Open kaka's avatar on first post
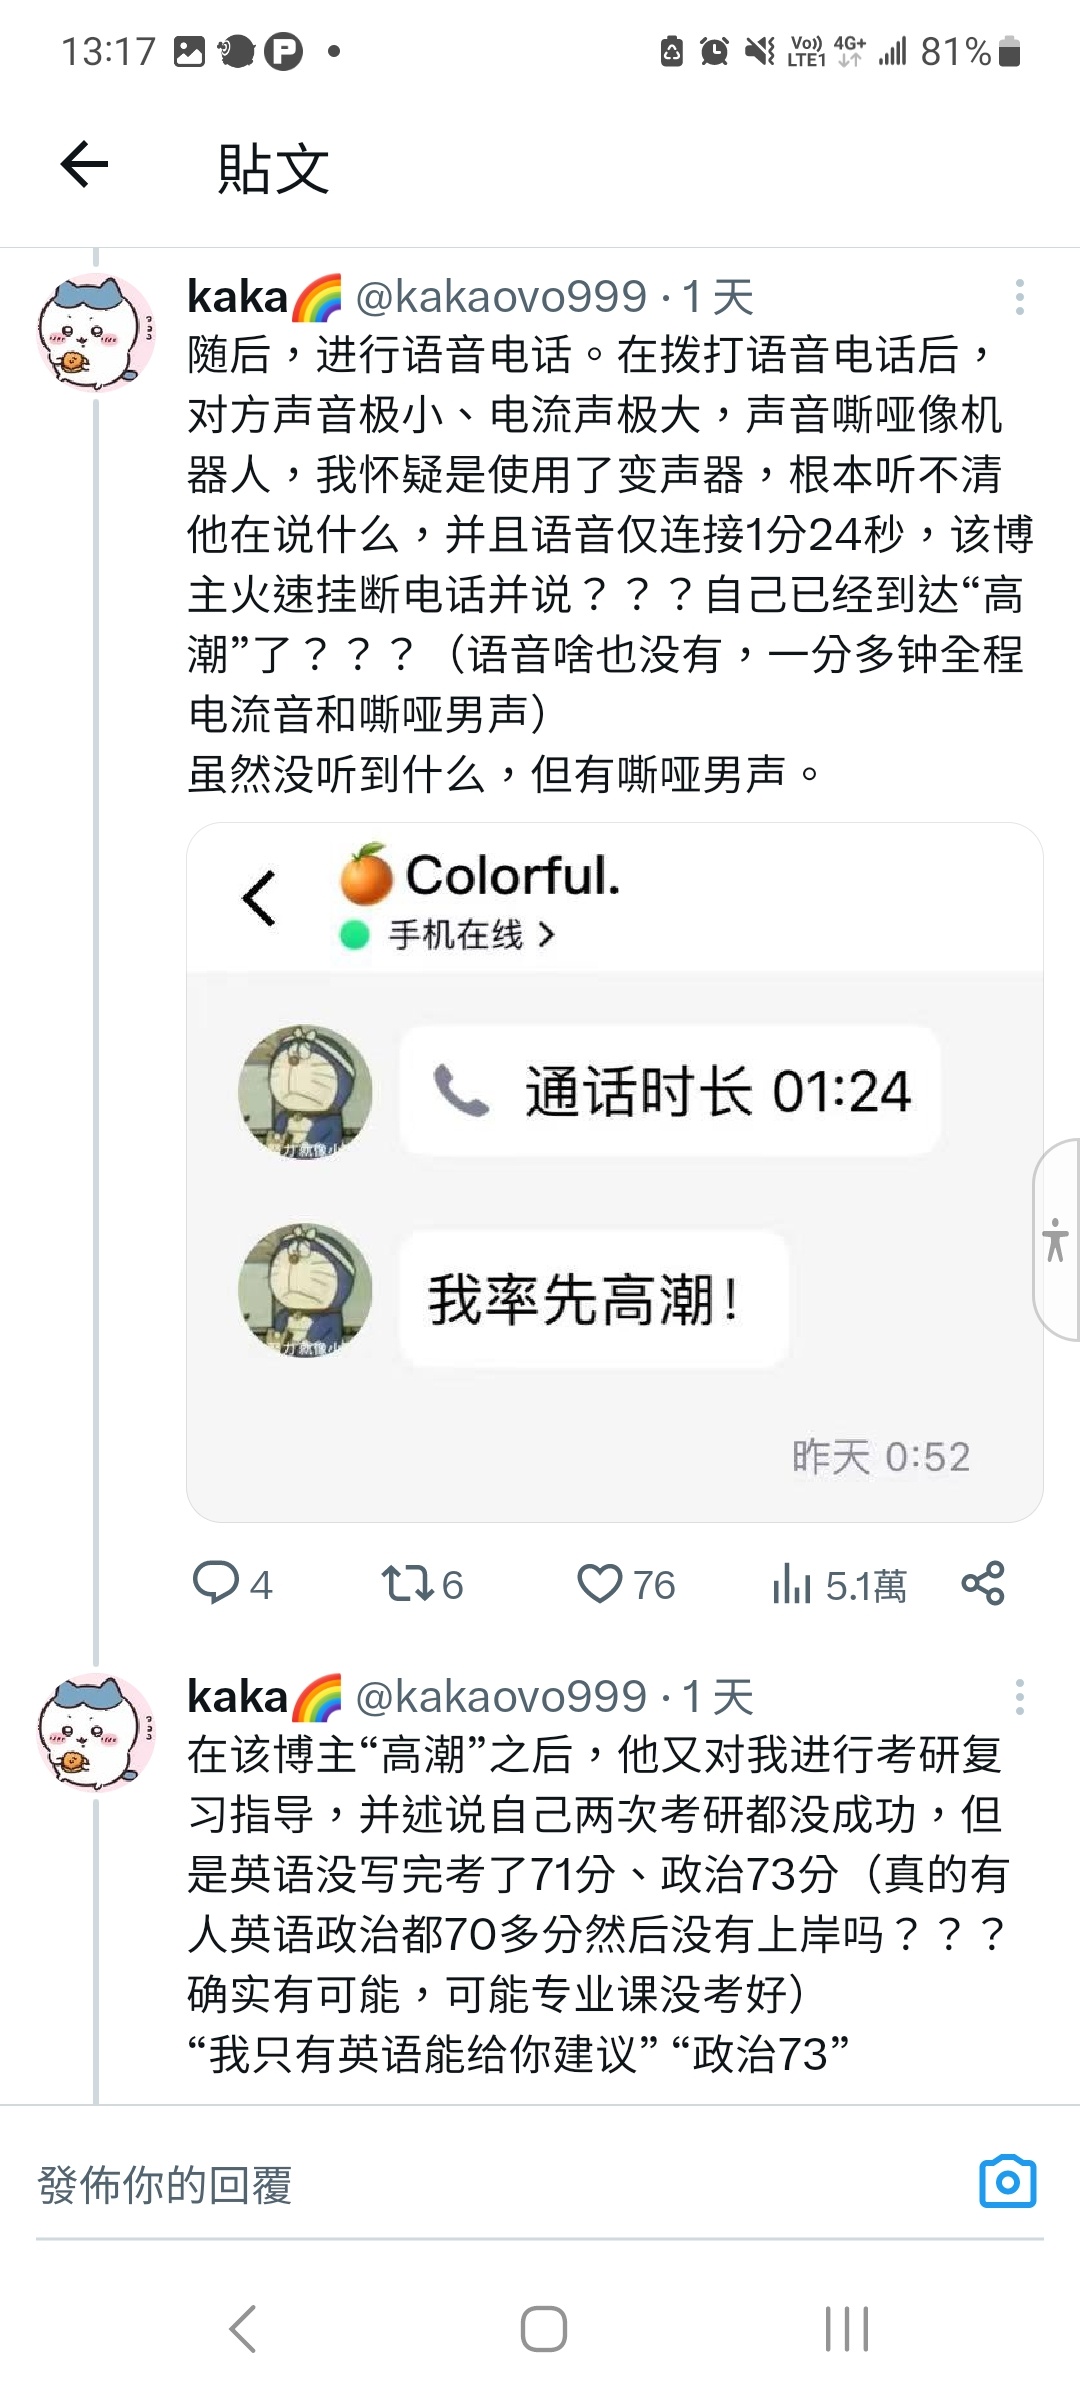The image size is (1080, 2400). coord(96,333)
